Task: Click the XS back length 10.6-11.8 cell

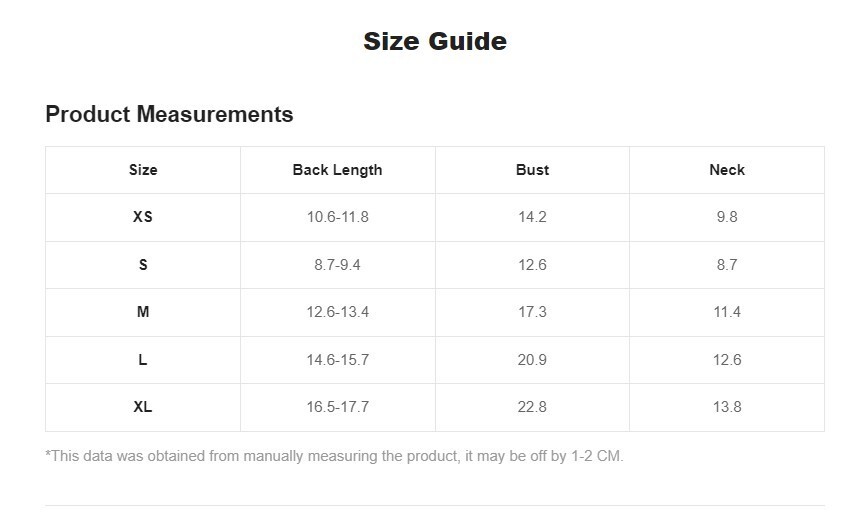Action: 337,217
